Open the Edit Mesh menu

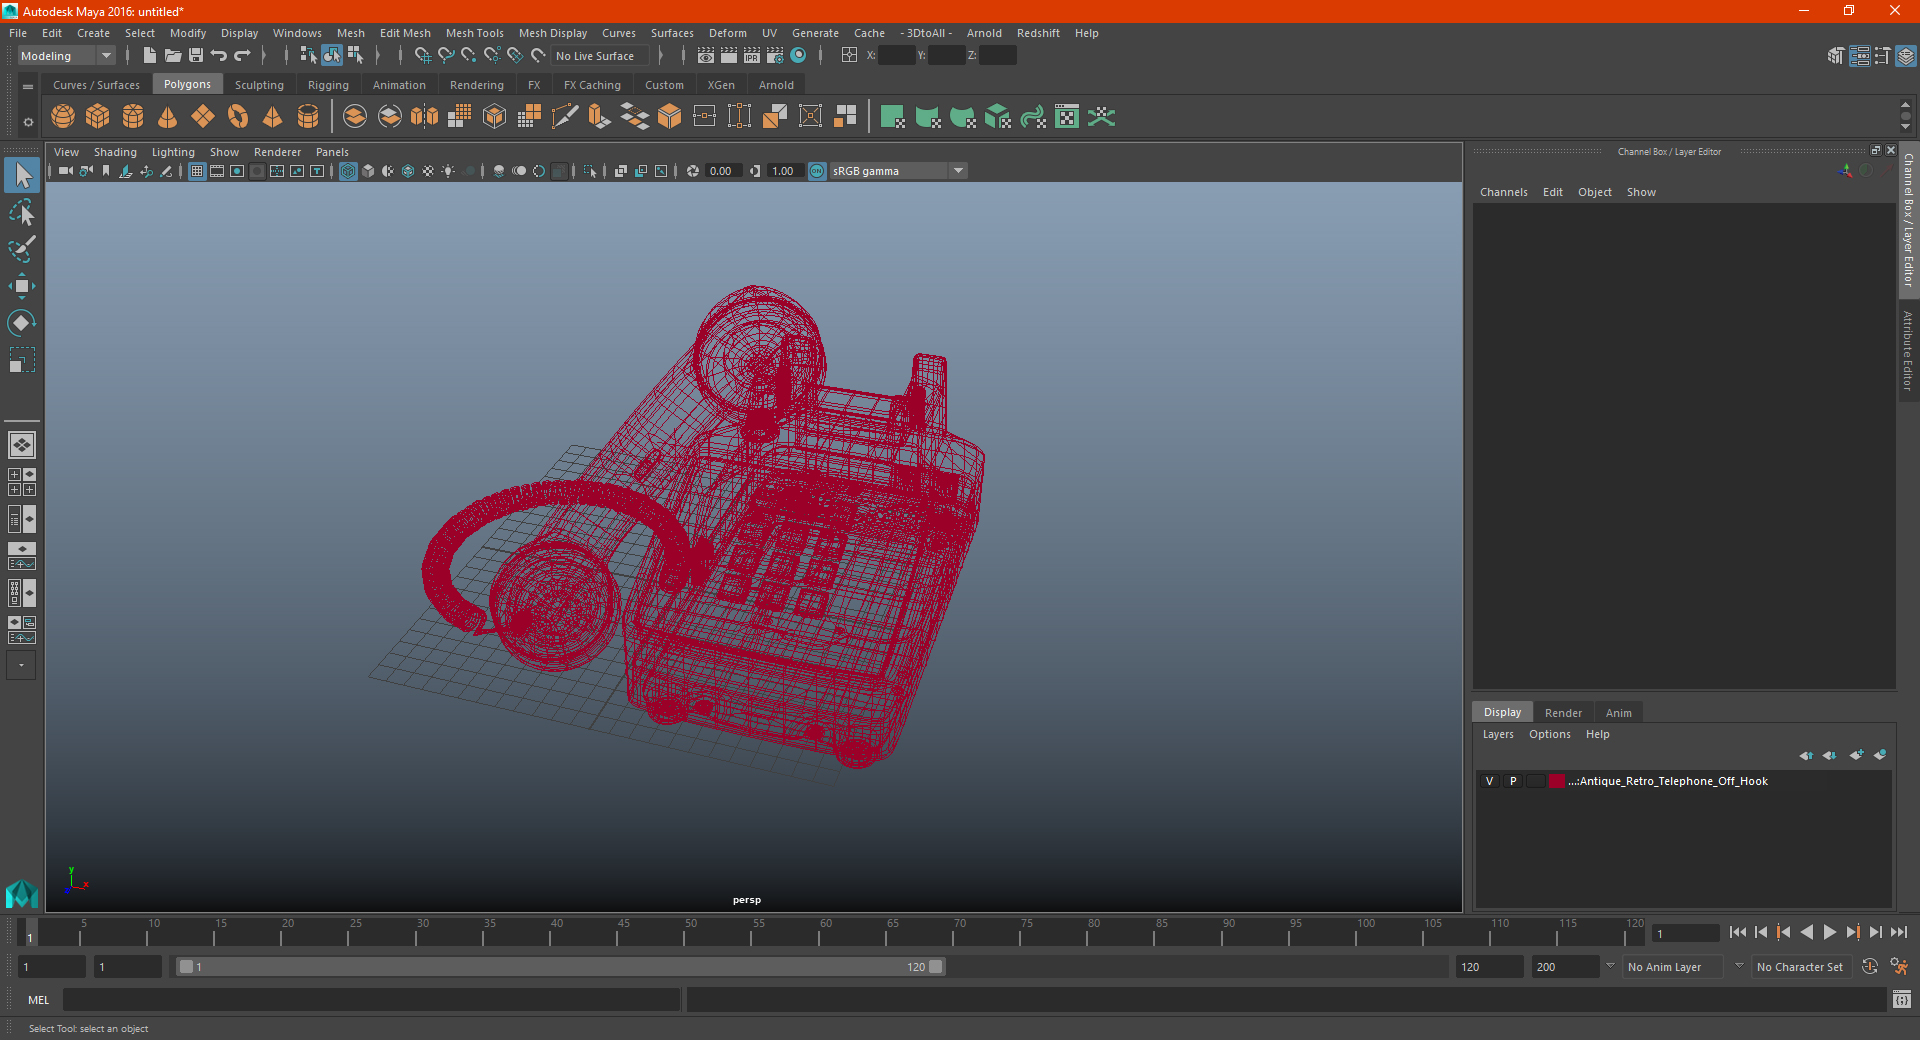405,33
